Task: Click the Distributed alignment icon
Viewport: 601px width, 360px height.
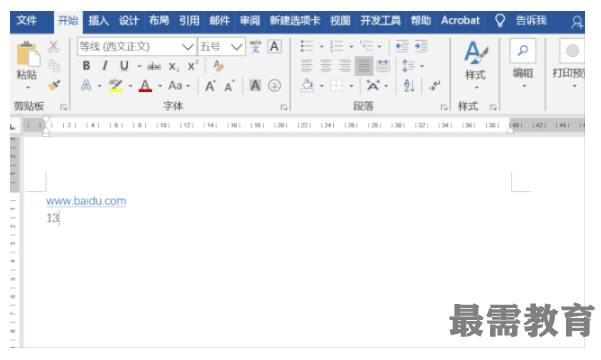Action: coord(383,66)
